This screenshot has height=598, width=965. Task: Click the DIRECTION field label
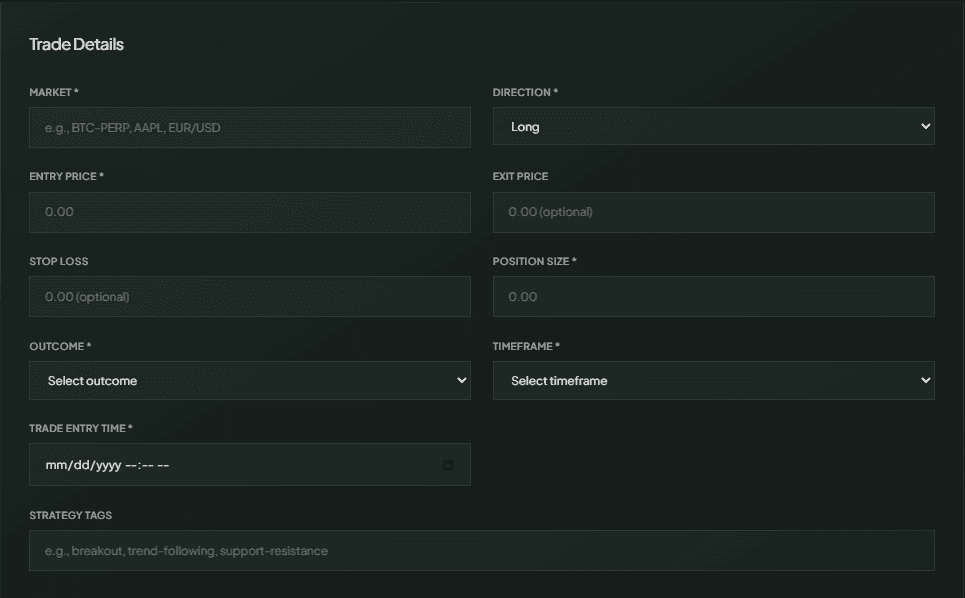click(x=524, y=92)
